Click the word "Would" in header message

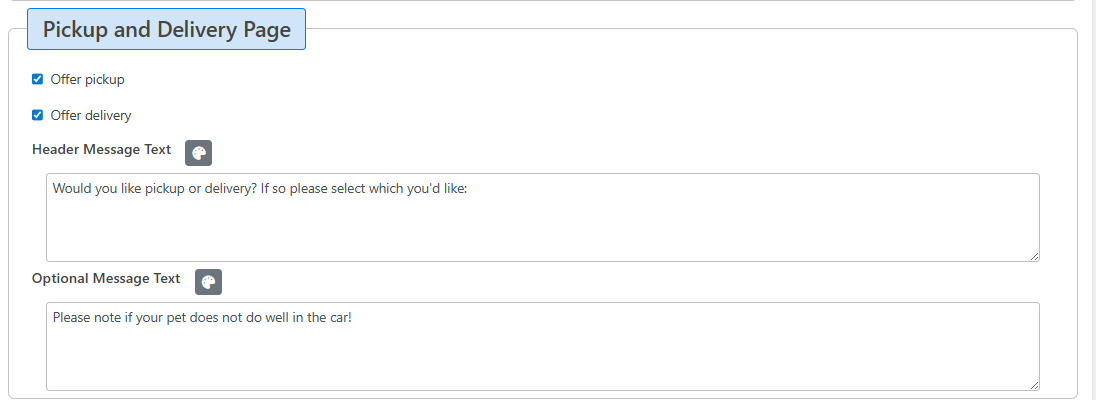click(x=73, y=187)
